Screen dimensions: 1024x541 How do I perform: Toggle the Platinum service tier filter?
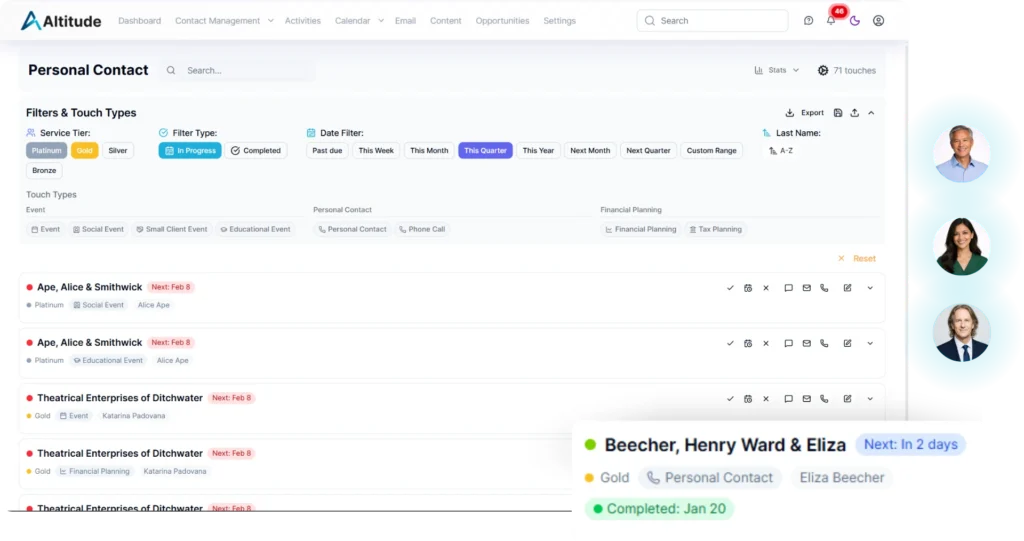(46, 151)
